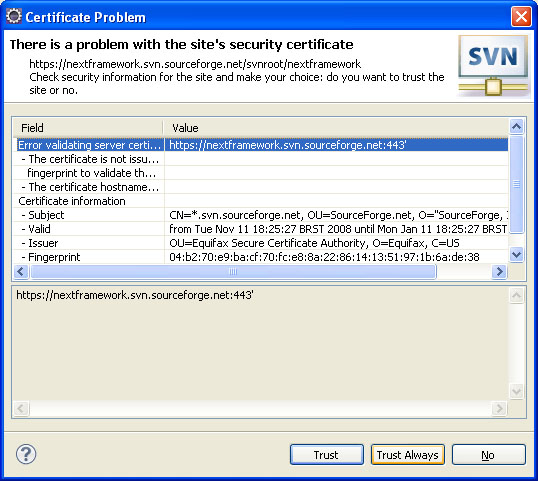Click the table's vertical scrollbar thumb
Image resolution: width=538 pixels, height=481 pixels.
point(516,184)
